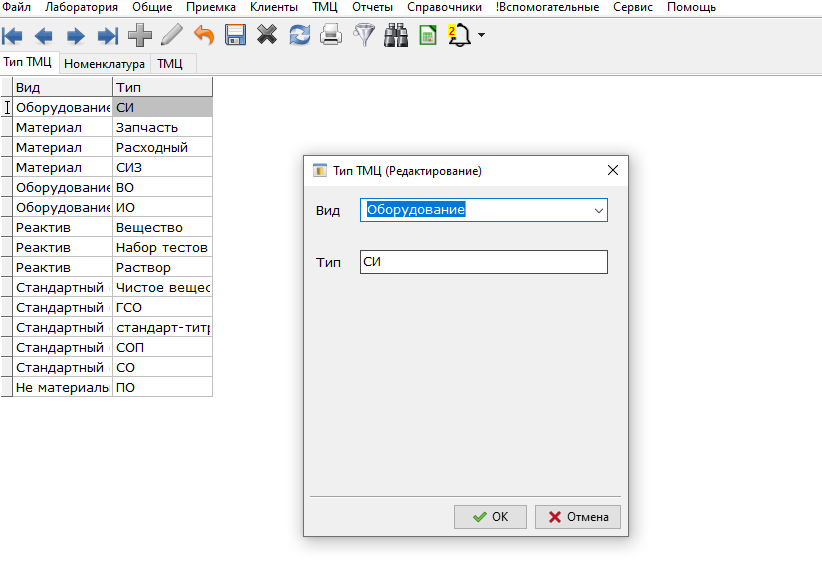Open filter funnel icon
This screenshot has width=822, height=574.
tap(364, 35)
